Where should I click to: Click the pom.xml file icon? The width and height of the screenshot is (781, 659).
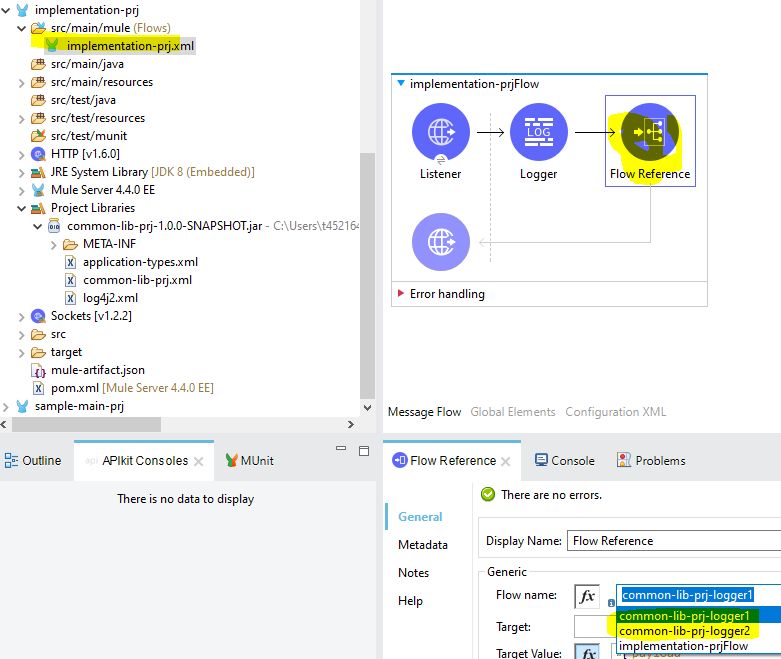click(x=38, y=388)
